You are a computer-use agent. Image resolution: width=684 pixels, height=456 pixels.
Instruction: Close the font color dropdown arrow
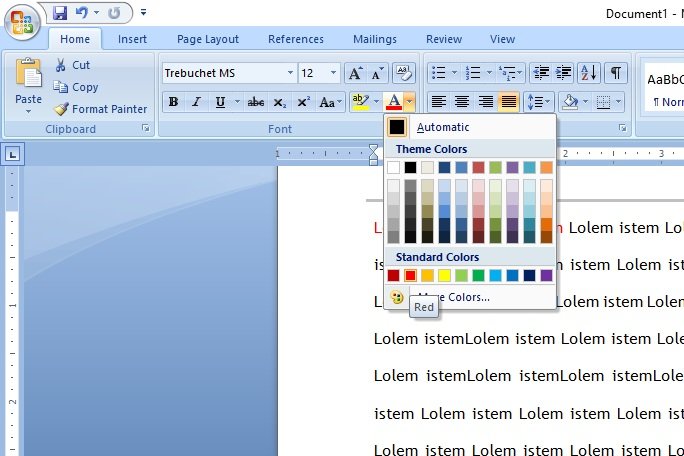pos(409,102)
